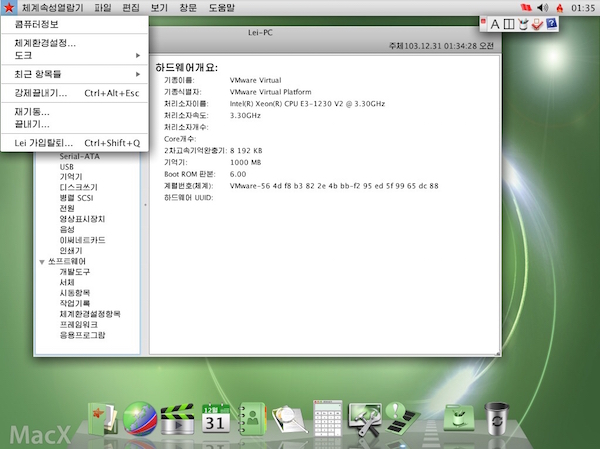Click the letter A input mode icon
The width and height of the screenshot is (600, 449).
495,24
